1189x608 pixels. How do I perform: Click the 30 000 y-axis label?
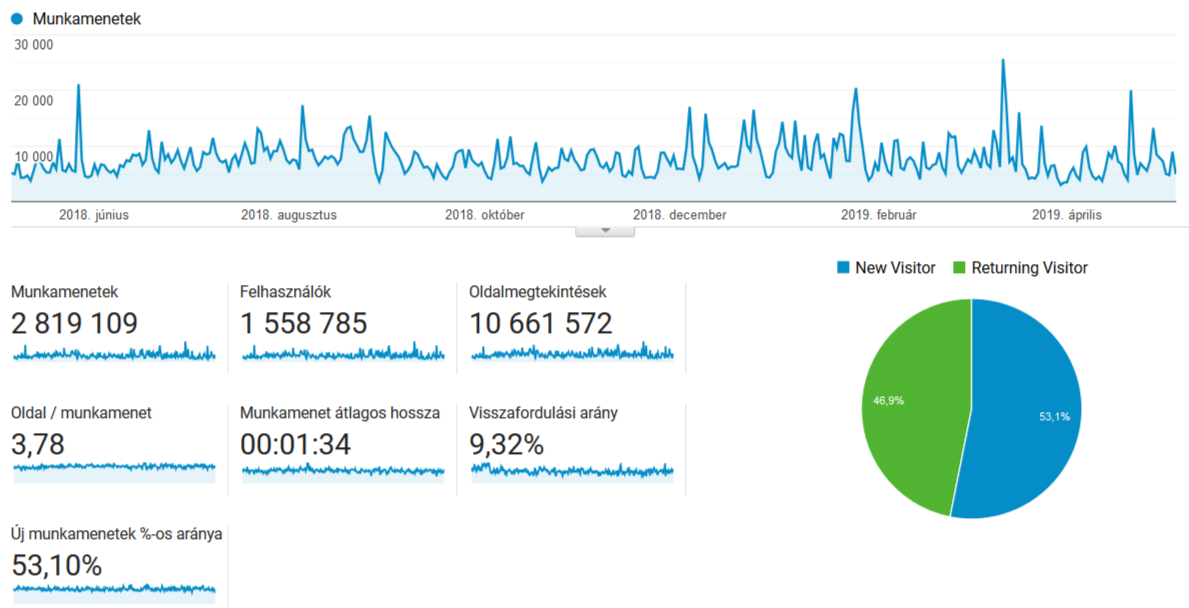click(x=34, y=44)
